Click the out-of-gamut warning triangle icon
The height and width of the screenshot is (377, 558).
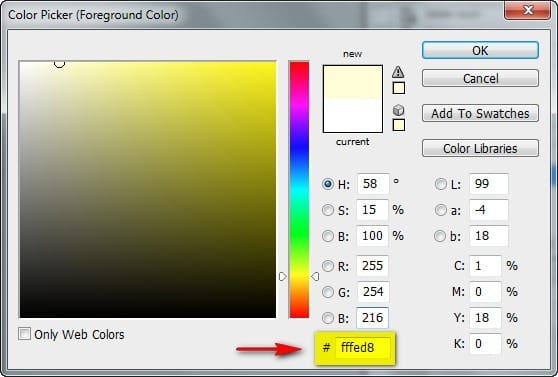click(x=398, y=72)
